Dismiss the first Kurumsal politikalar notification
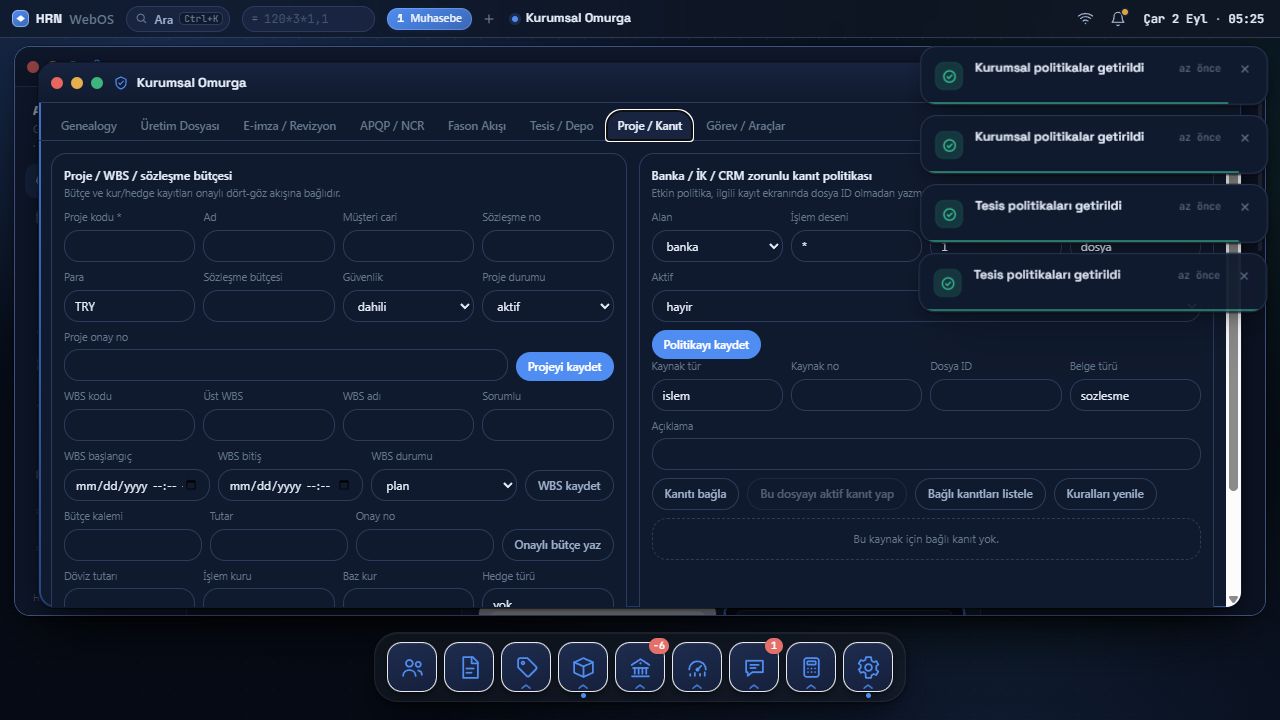Image resolution: width=1280 pixels, height=720 pixels. click(1245, 69)
